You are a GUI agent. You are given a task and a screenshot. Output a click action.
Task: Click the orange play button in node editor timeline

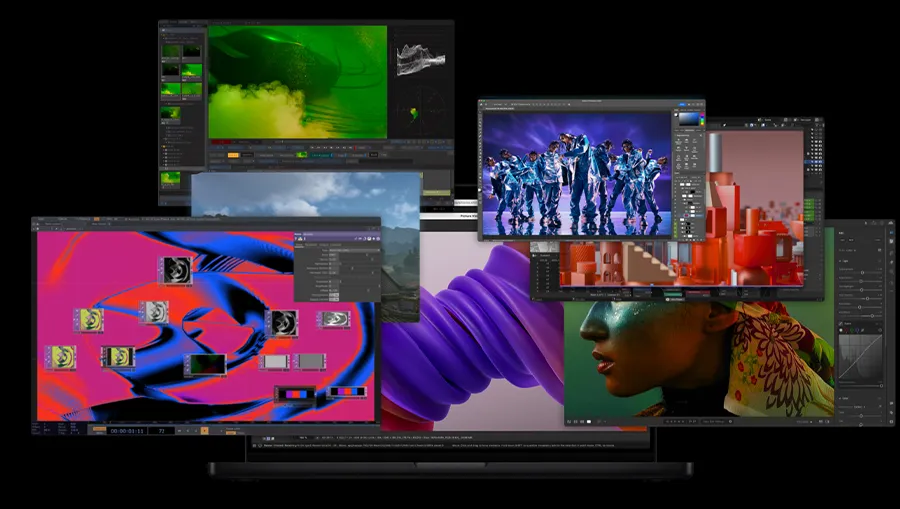(204, 430)
